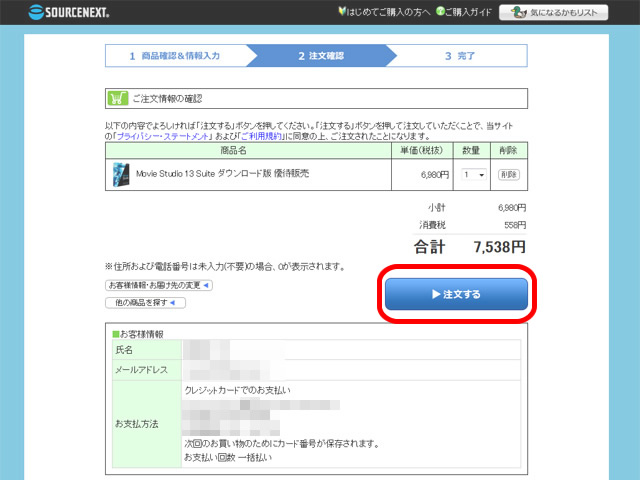Screen dimensions: 640x497
Task: Open the ご利用規約 link
Action: (261, 136)
